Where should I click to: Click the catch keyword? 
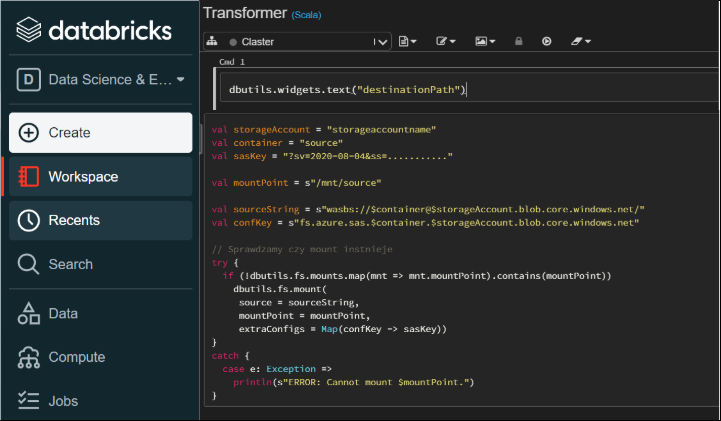pos(225,356)
